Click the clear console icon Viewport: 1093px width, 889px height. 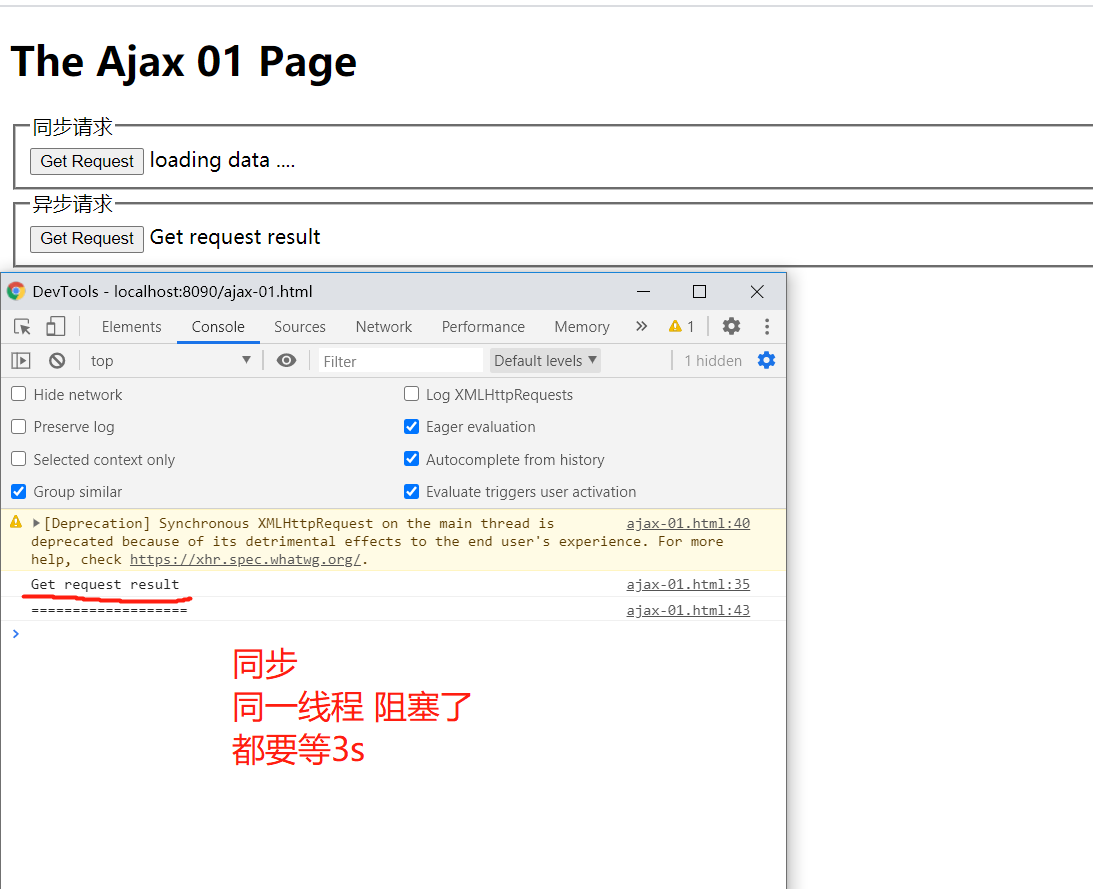[x=57, y=360]
